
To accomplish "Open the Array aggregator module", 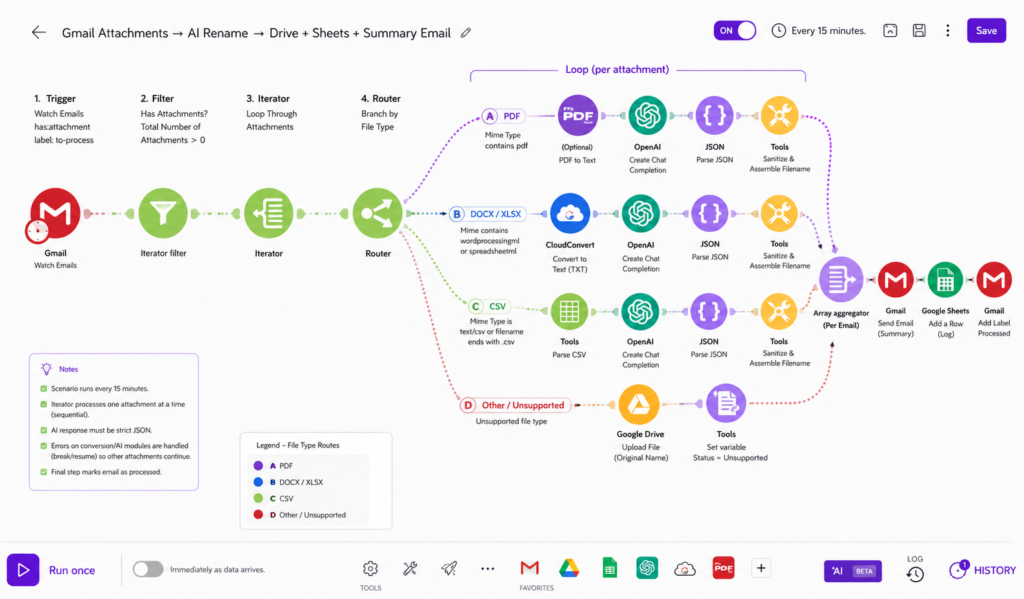I will [x=840, y=280].
